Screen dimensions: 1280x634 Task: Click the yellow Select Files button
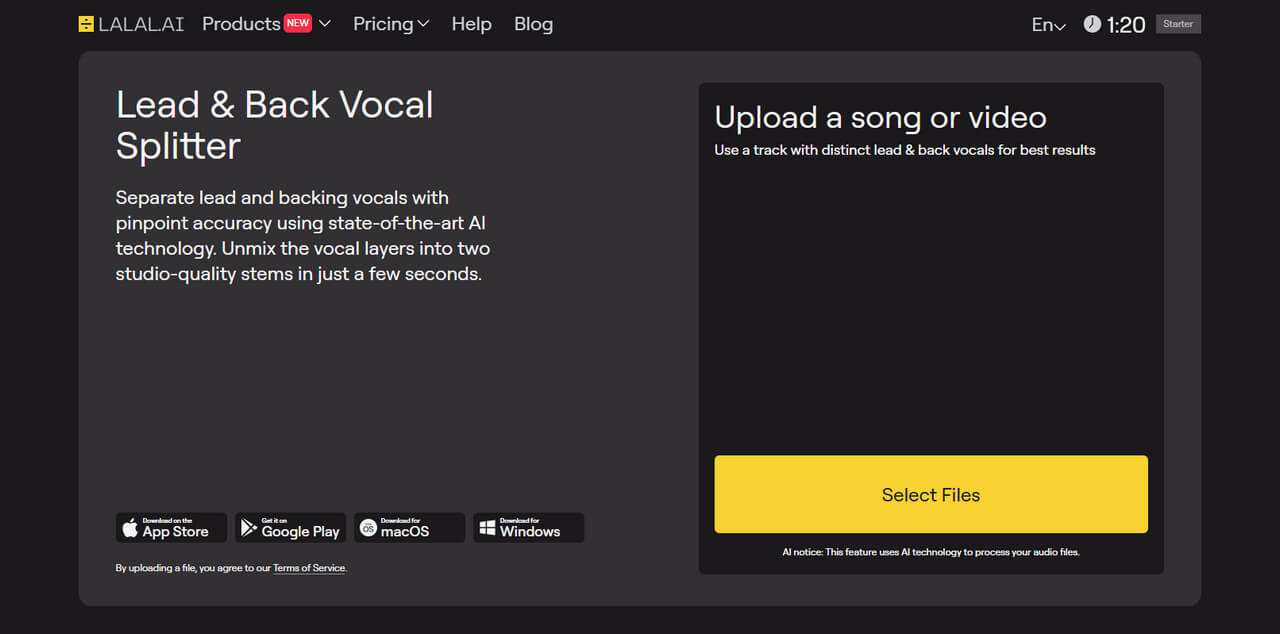(x=931, y=494)
